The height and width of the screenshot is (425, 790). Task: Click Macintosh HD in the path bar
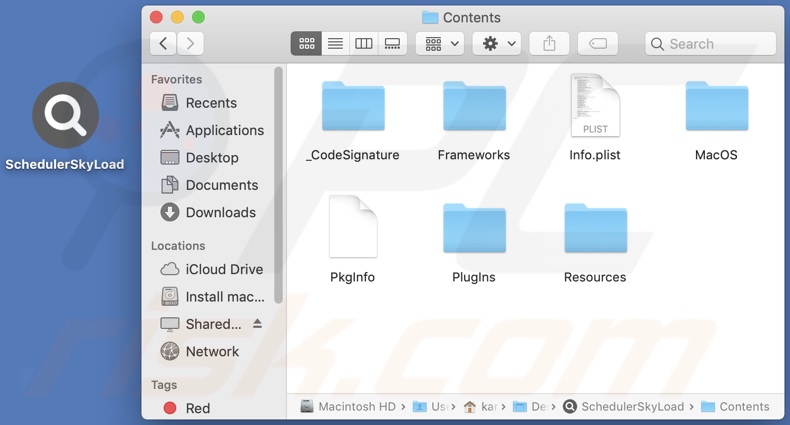click(x=348, y=406)
